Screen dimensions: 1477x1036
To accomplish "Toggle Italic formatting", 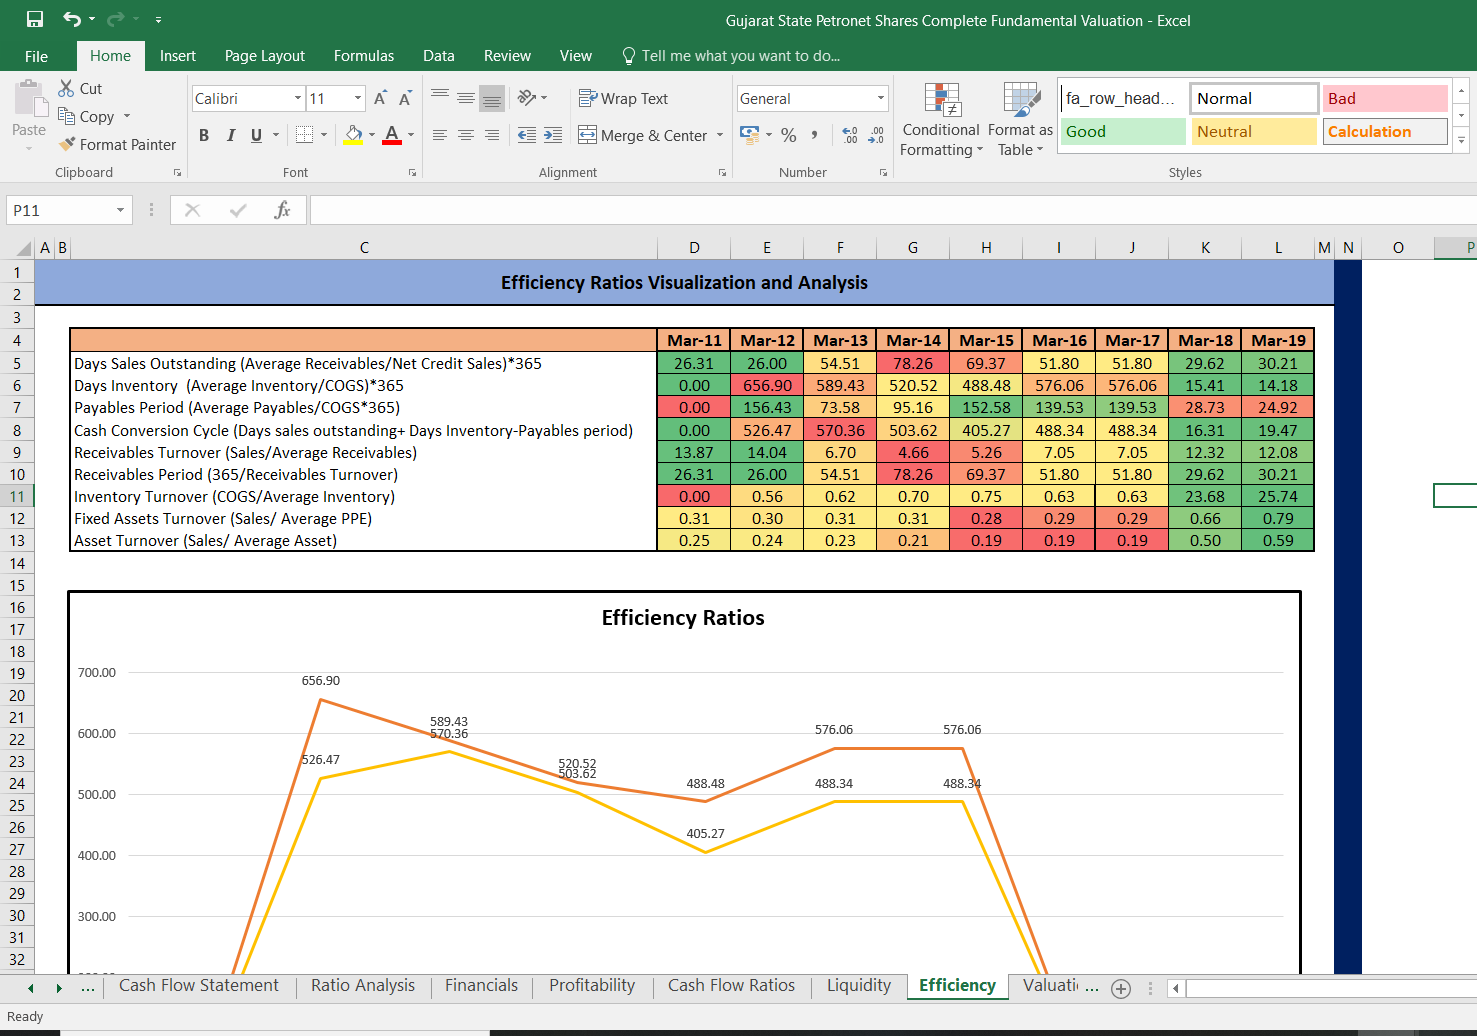I will click(x=231, y=135).
